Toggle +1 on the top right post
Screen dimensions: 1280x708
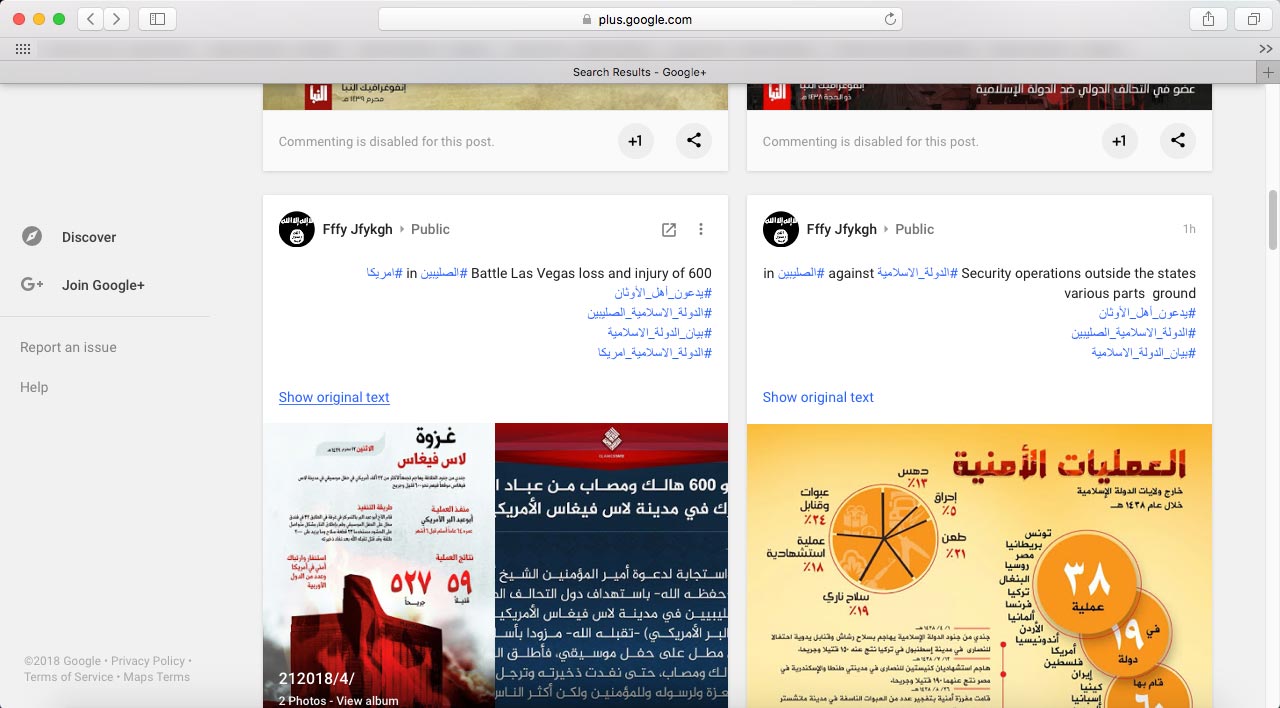[1119, 141]
